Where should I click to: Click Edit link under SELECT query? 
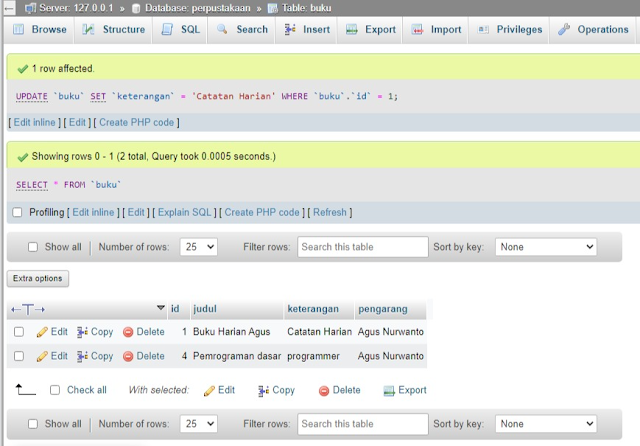[136, 212]
